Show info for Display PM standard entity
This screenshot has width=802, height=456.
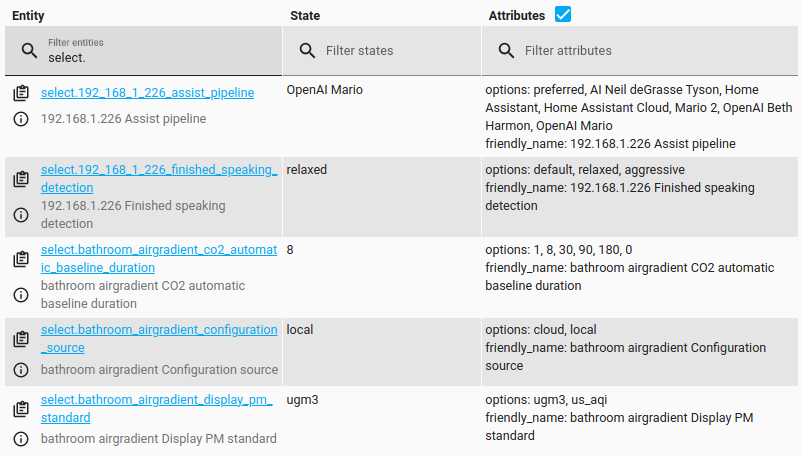pos(21,439)
